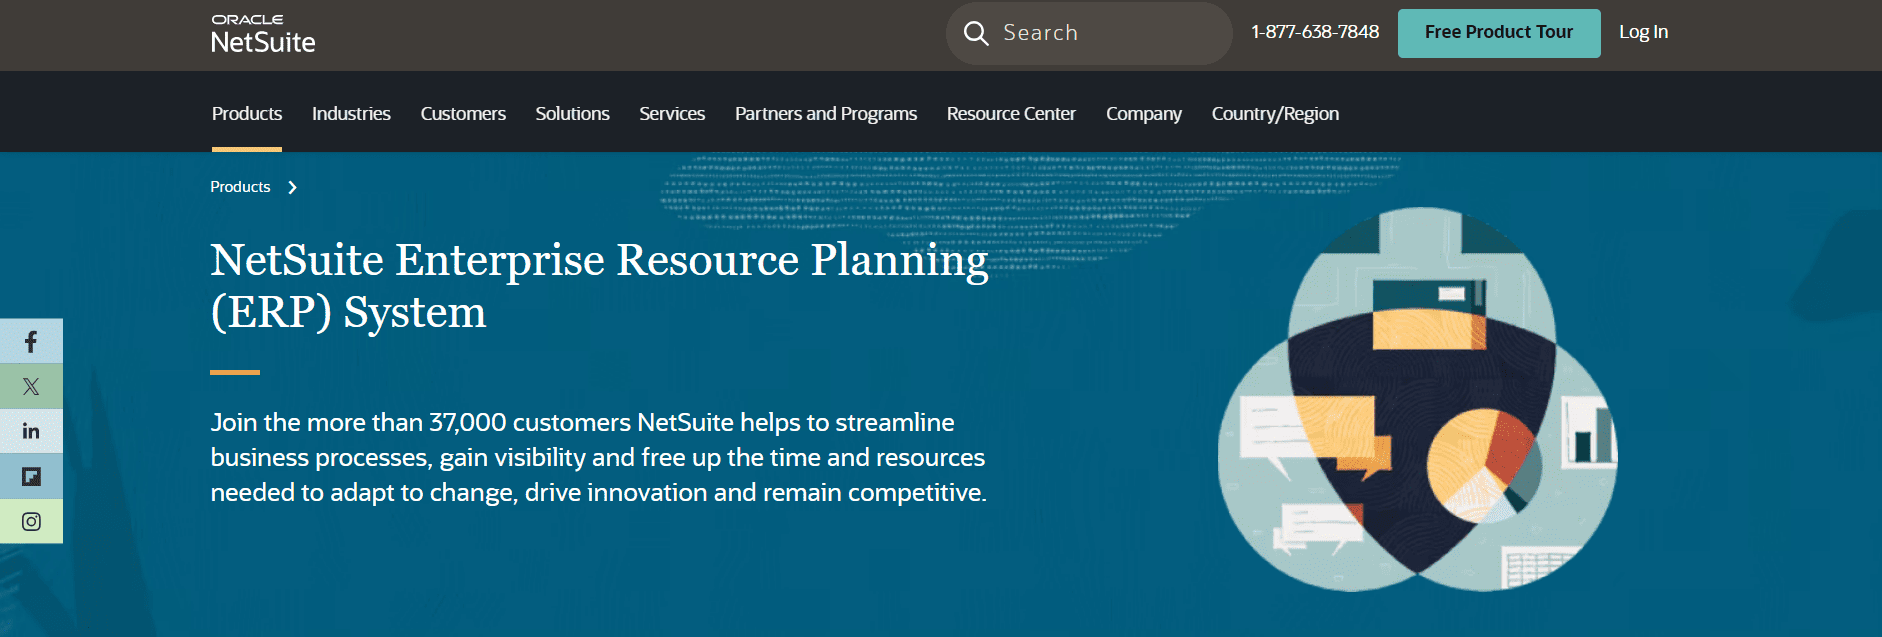The height and width of the screenshot is (637, 1882).
Task: Click the Products breadcrumb link
Action: [x=240, y=187]
